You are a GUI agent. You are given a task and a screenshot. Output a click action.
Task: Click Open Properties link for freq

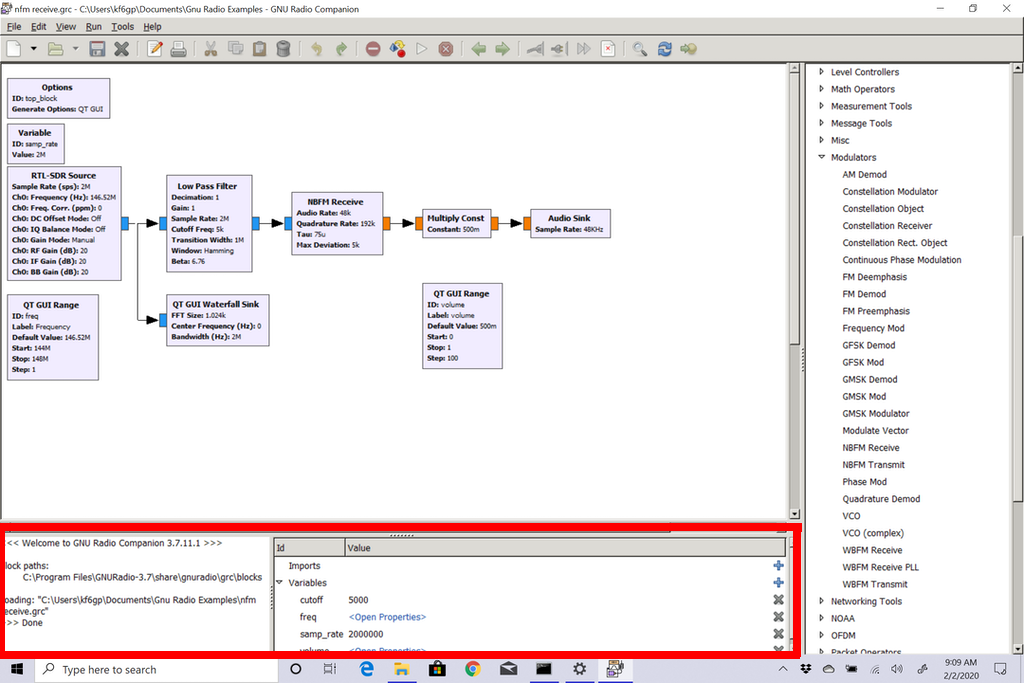point(387,617)
